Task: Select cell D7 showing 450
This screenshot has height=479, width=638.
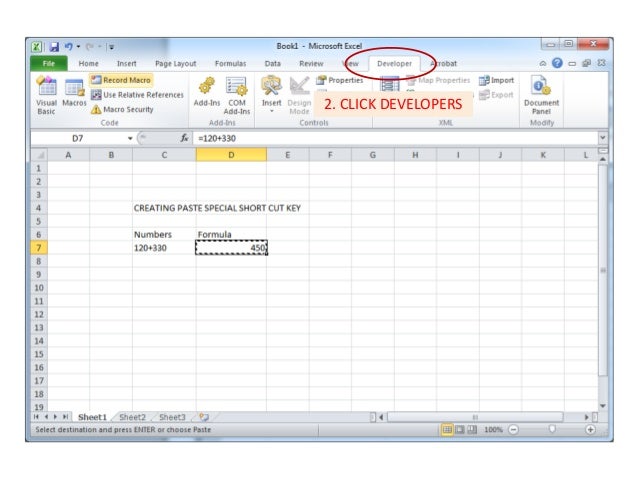Action: pos(231,248)
